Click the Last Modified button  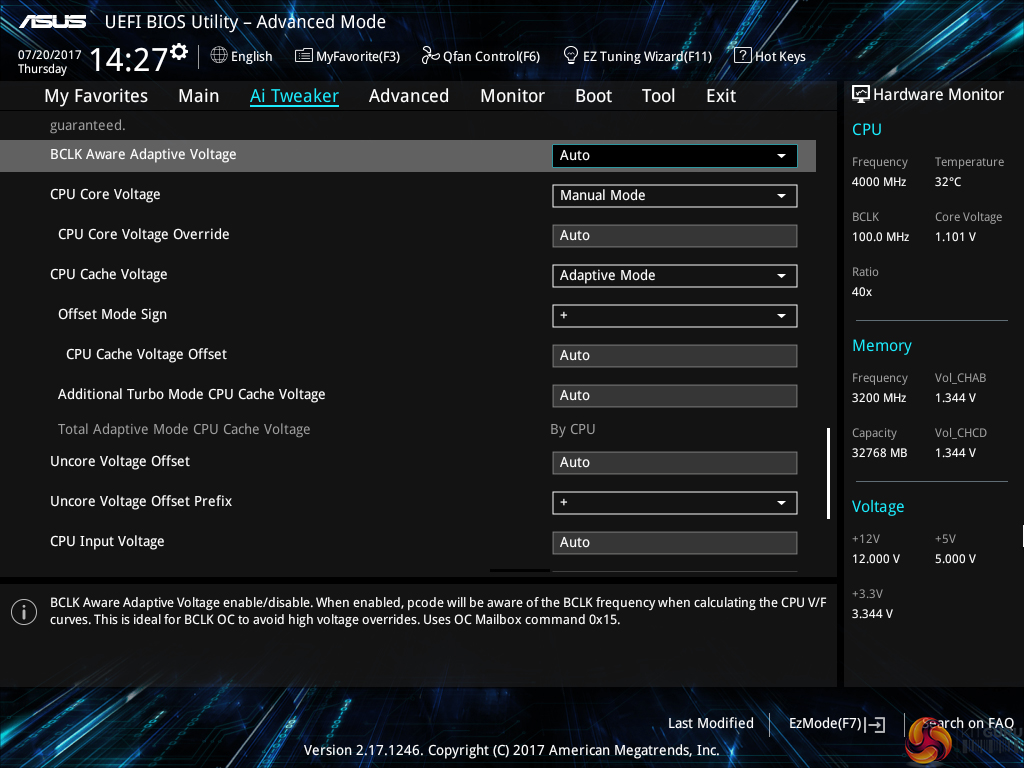[x=710, y=724]
